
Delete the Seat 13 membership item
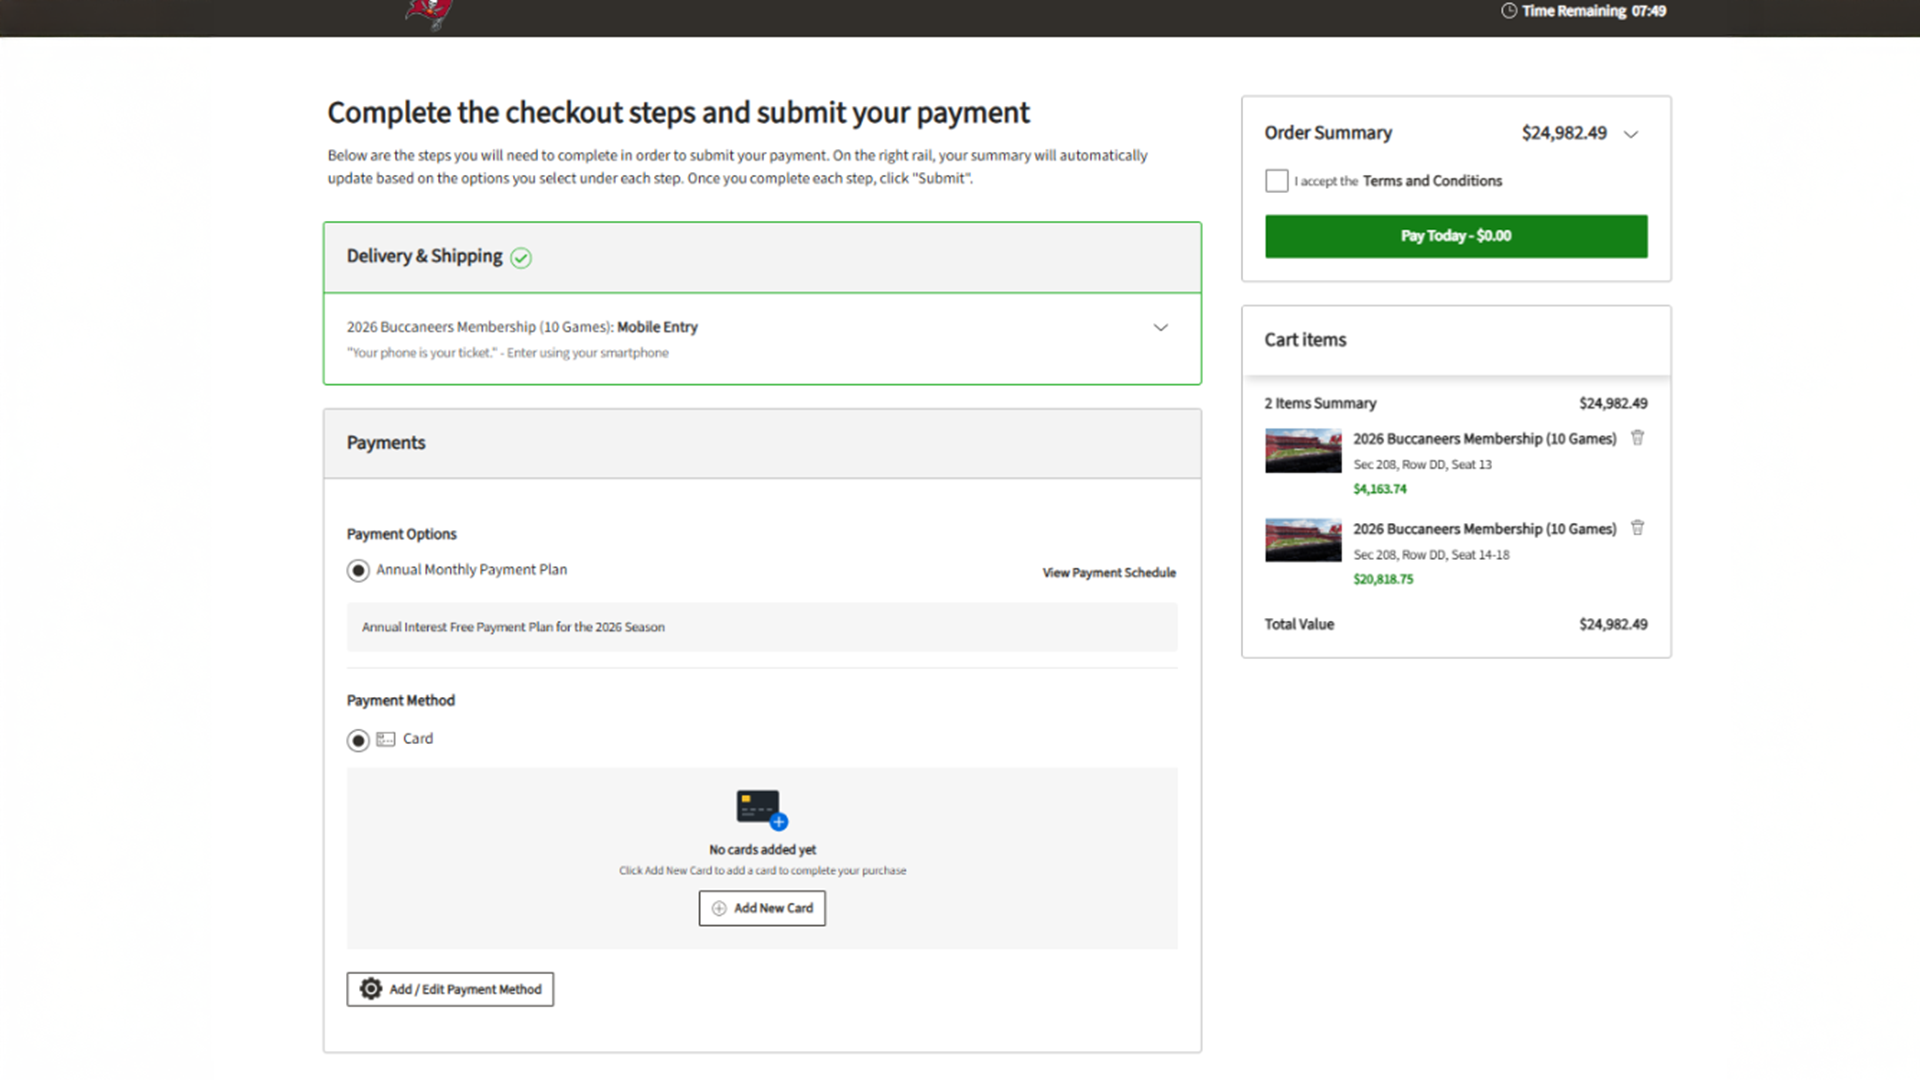(1637, 438)
